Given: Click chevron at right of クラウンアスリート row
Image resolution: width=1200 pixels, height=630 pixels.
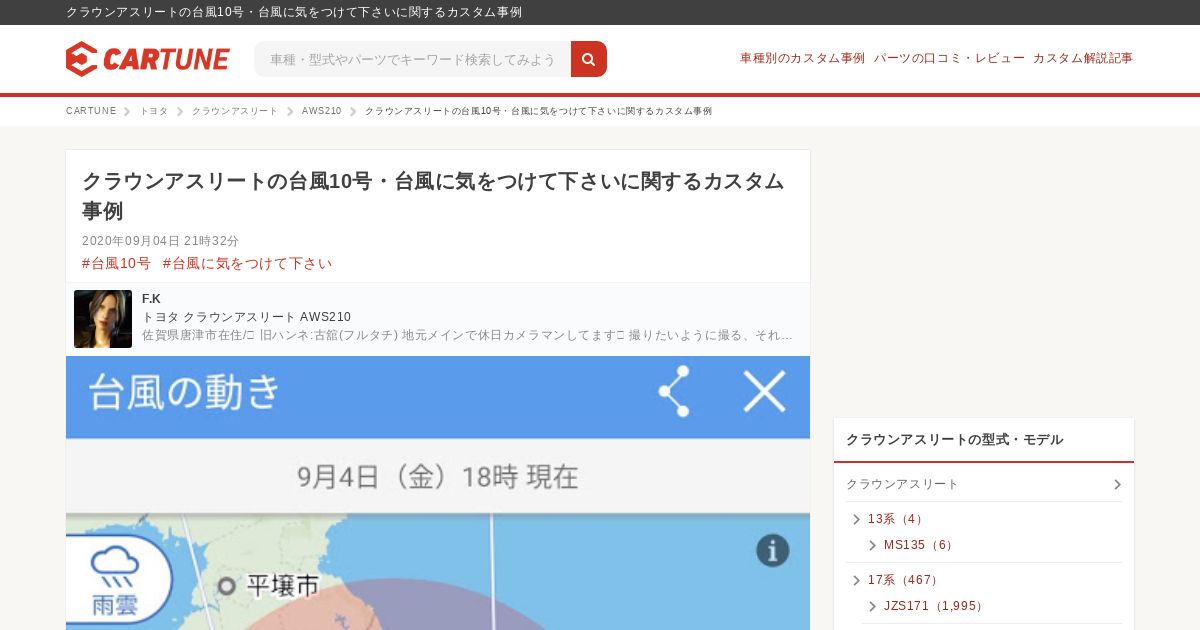Looking at the screenshot, I should click(1117, 484).
